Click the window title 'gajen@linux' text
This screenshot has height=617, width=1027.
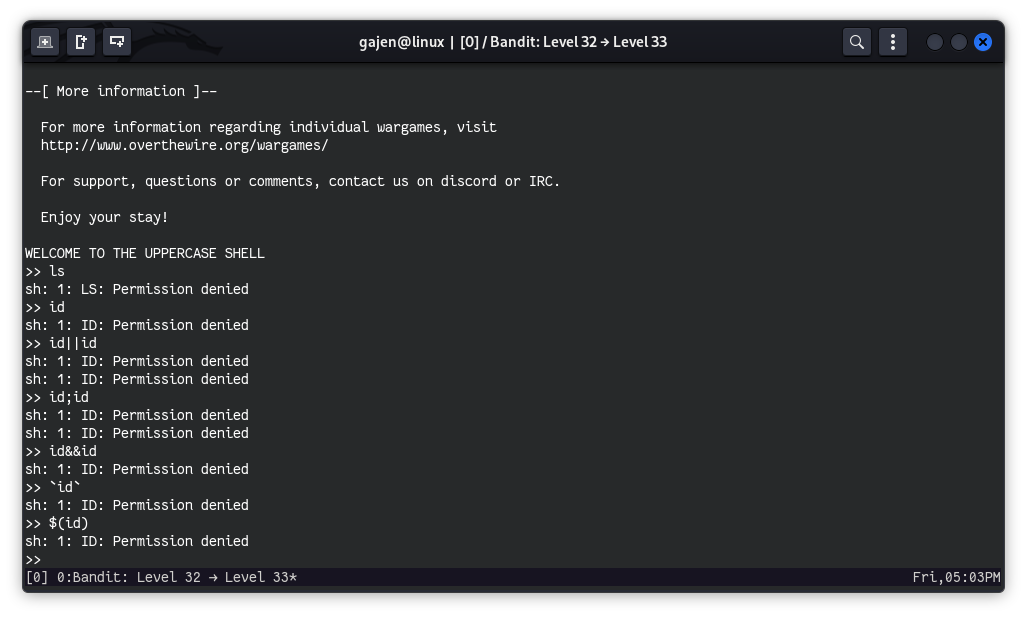pyautogui.click(x=401, y=42)
